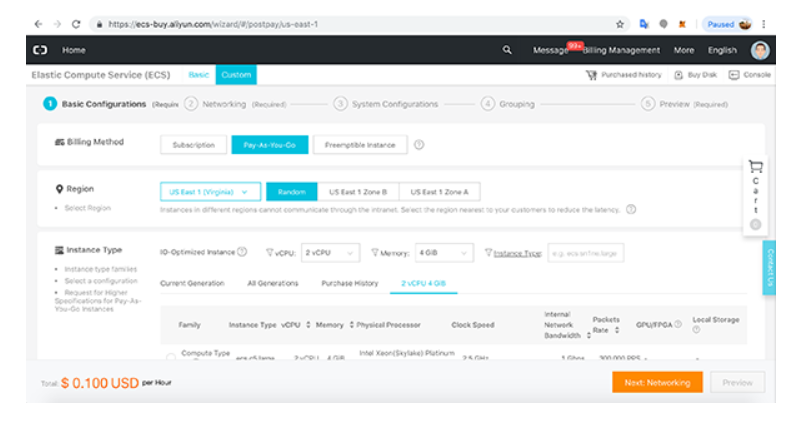Image resolution: width=800 pixels, height=425 pixels.
Task: Open Billing Management menu
Action: 621,50
